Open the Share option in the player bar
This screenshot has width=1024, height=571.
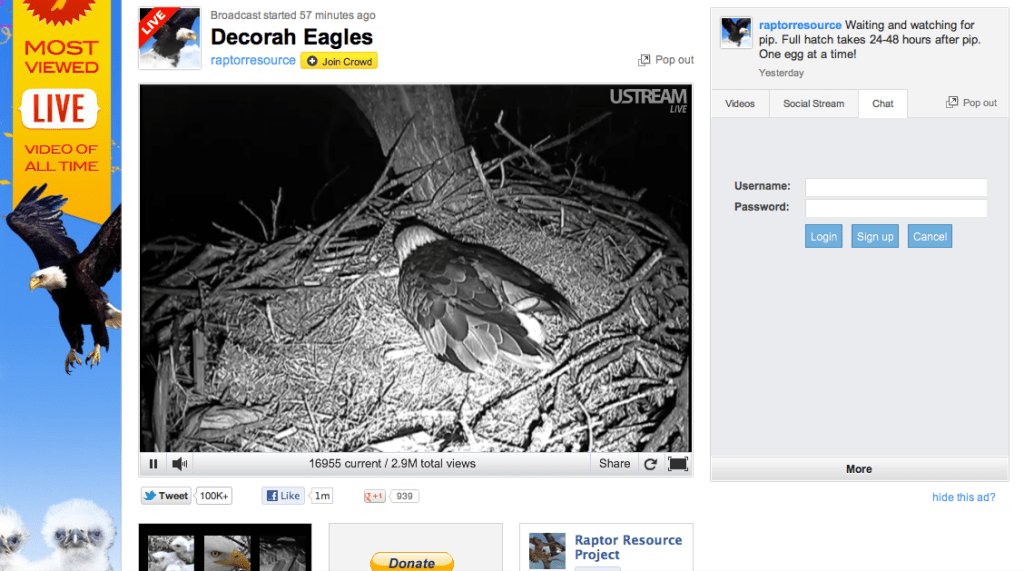point(615,464)
